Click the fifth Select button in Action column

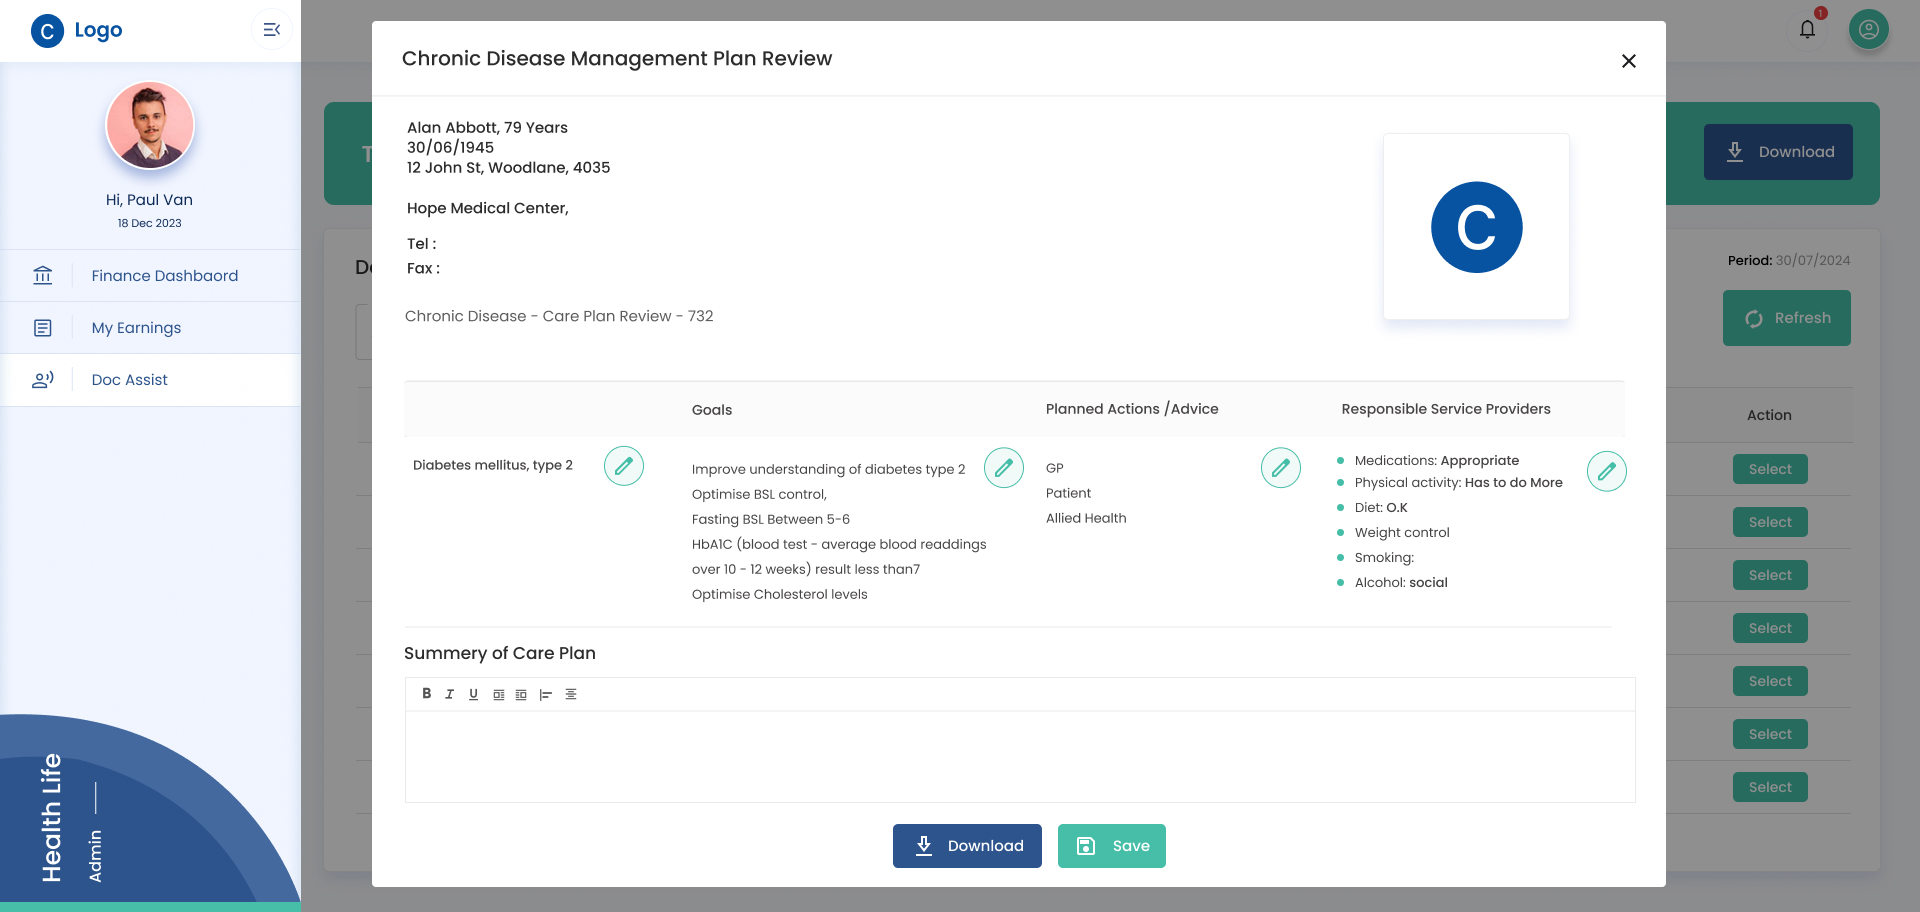tap(1770, 681)
